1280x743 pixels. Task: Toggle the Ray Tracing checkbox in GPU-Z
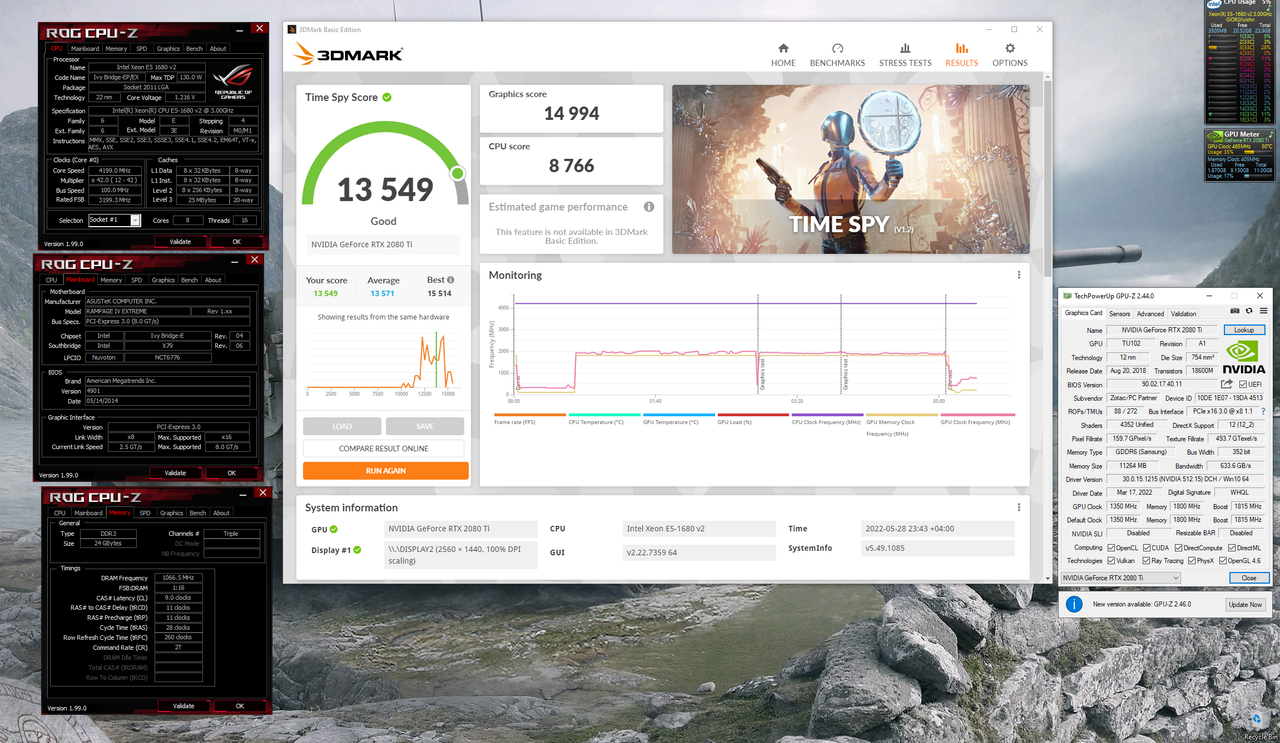[x=1145, y=560]
